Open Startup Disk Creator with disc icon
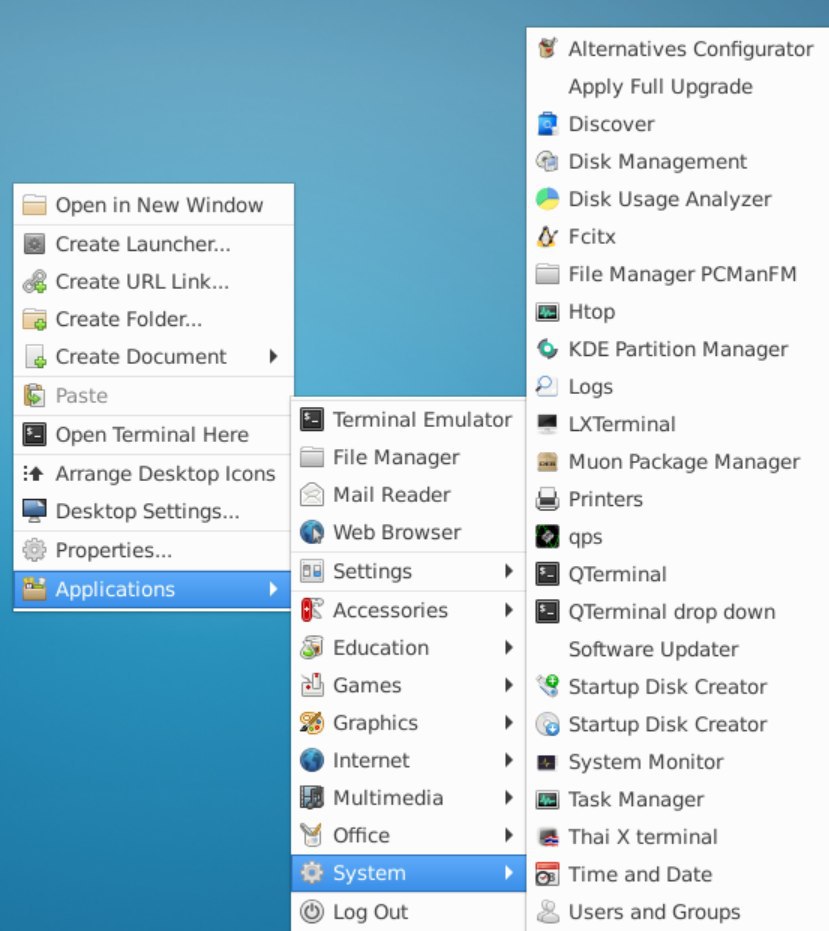Viewport: 829px width, 931px height. (x=678, y=724)
